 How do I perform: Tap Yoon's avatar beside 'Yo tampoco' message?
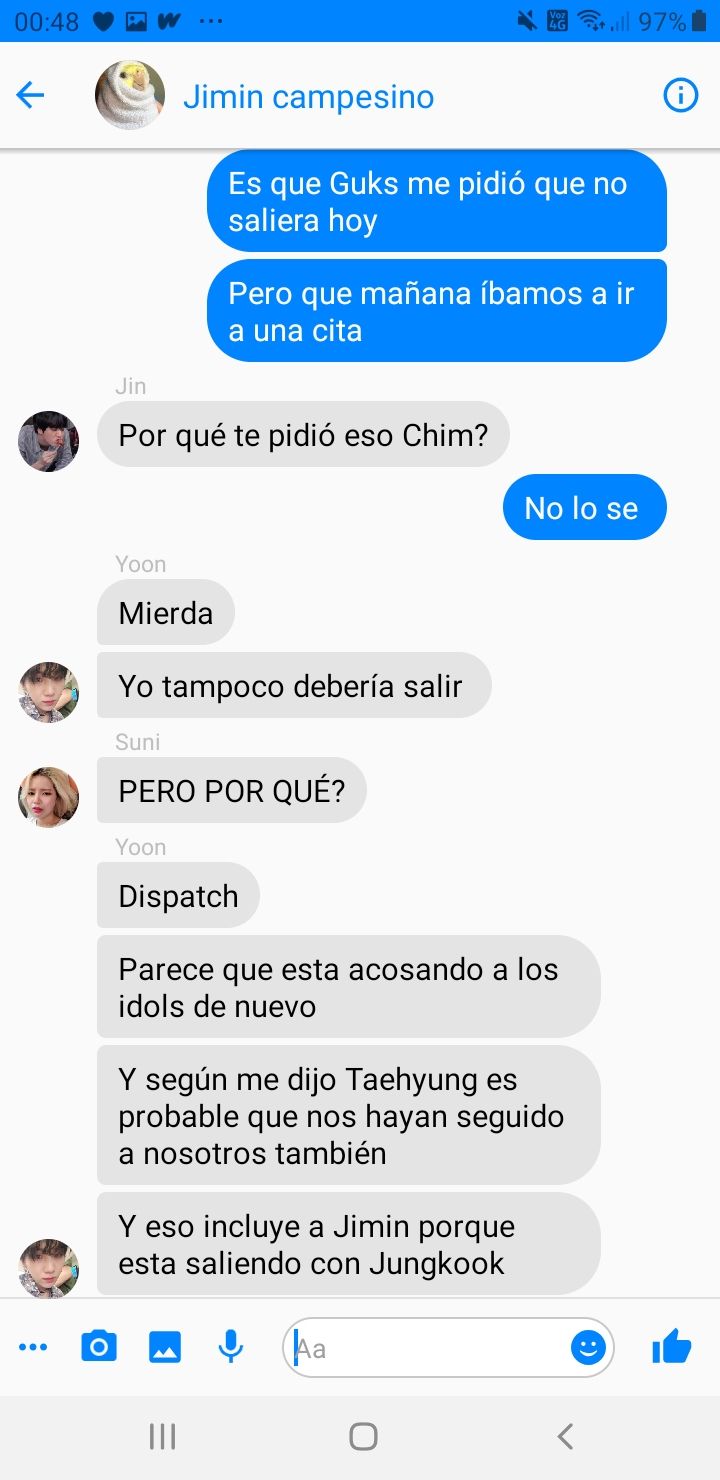click(x=49, y=692)
